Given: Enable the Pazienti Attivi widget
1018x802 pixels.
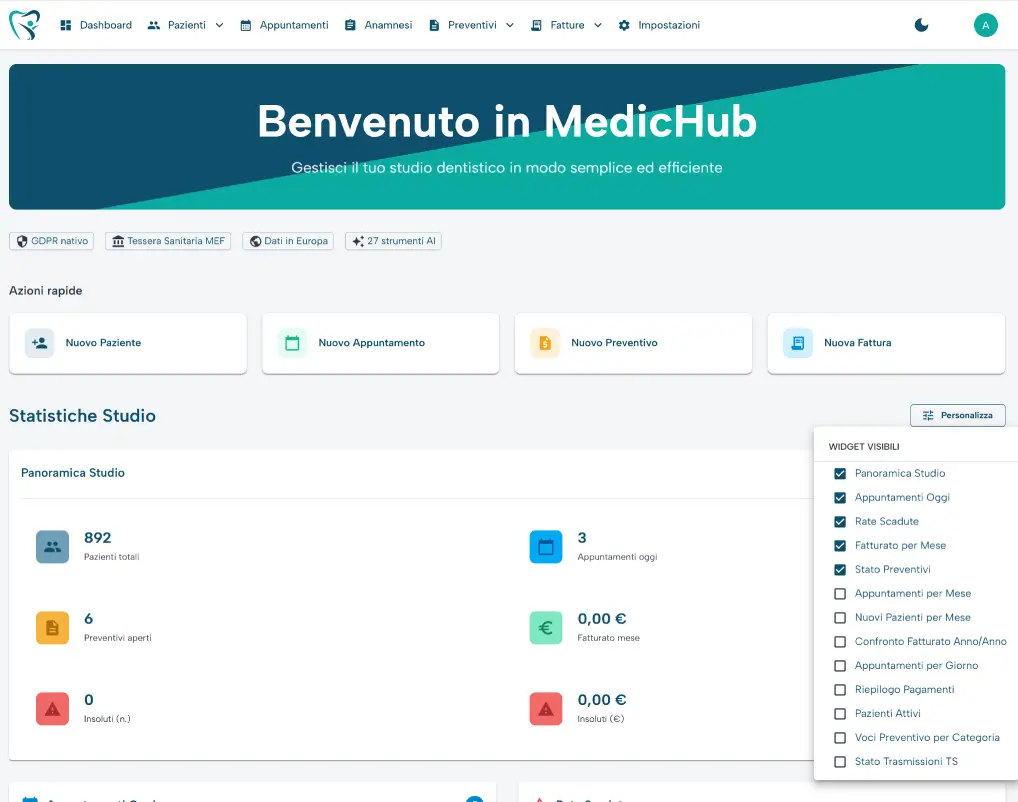Looking at the screenshot, I should (840, 714).
